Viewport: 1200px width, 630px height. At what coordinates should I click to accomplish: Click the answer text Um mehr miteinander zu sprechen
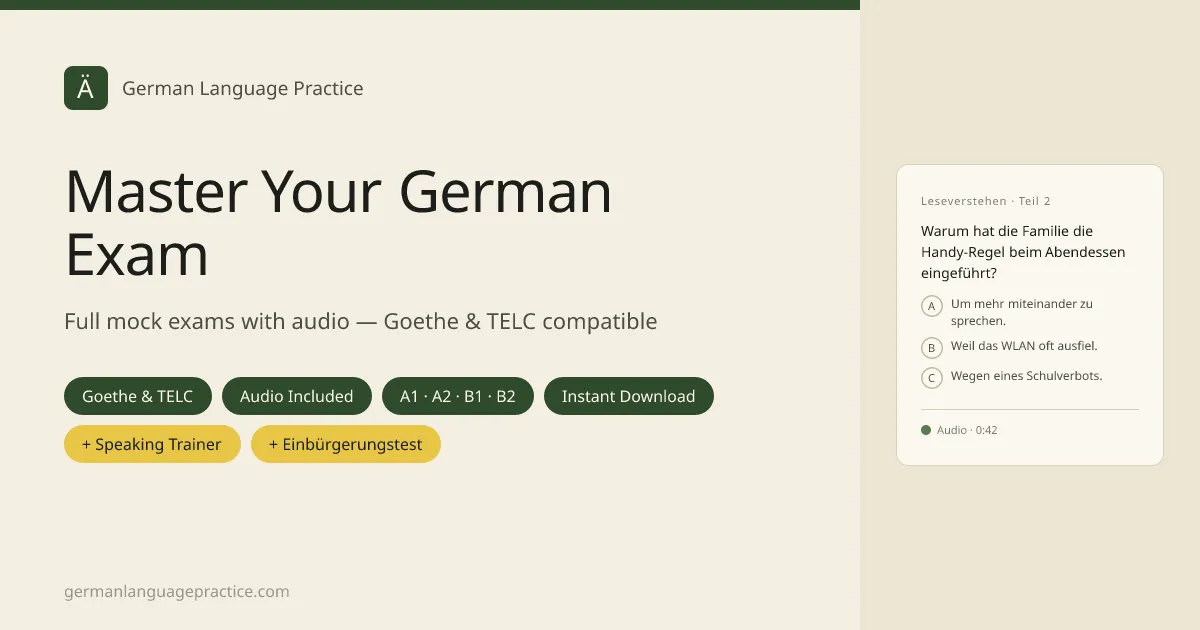coord(1022,312)
